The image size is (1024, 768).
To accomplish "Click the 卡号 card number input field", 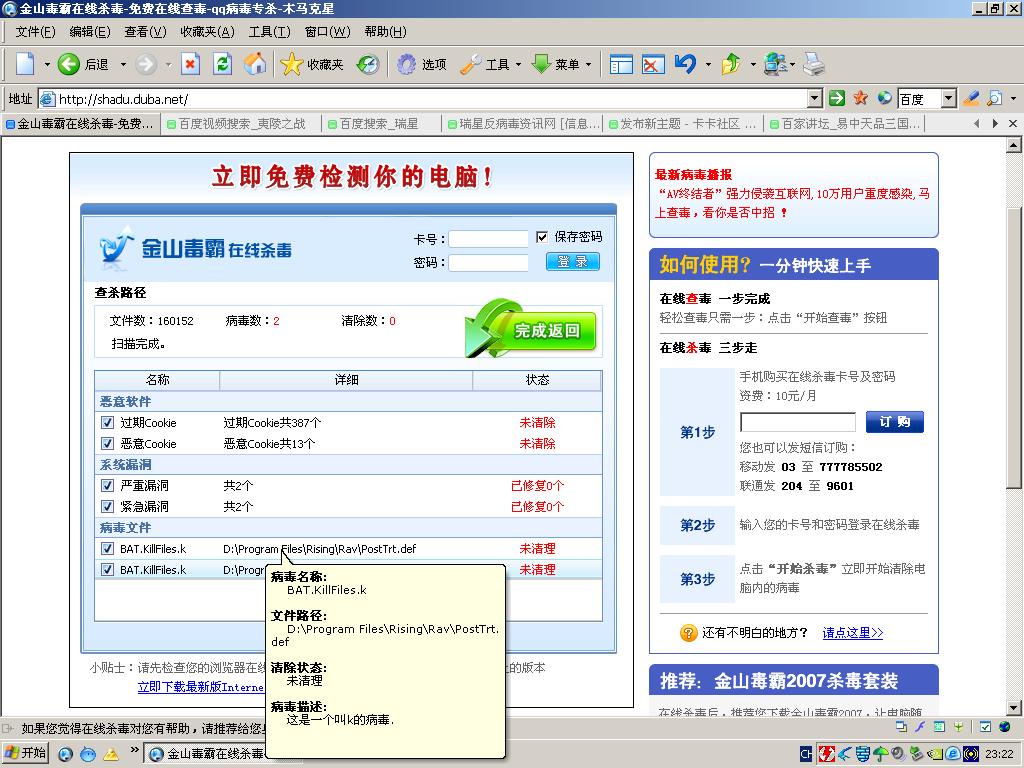I will (x=488, y=239).
